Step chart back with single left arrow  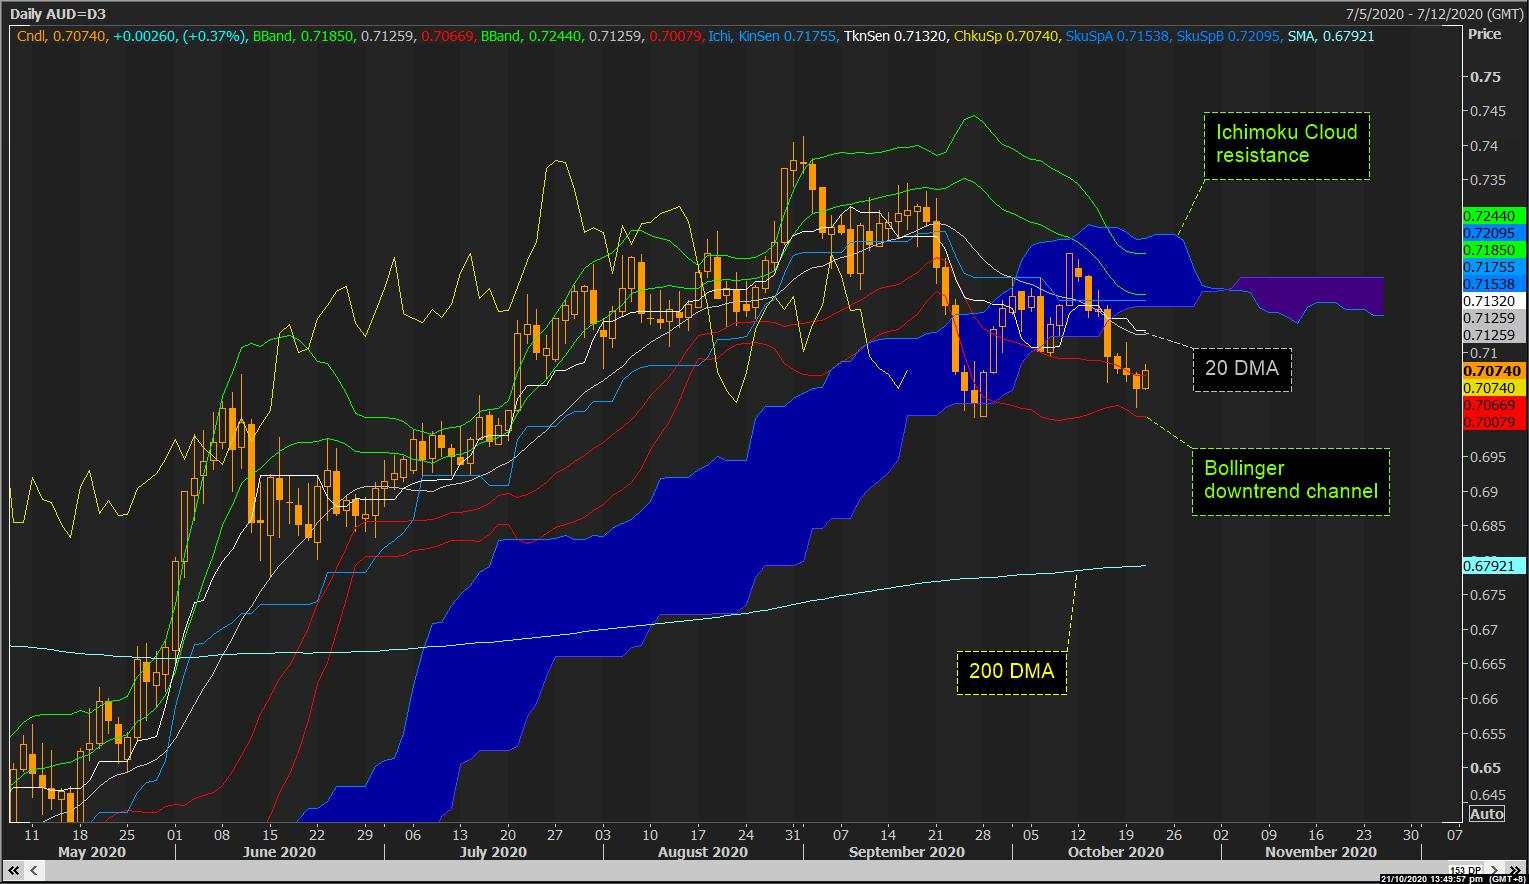[33, 870]
